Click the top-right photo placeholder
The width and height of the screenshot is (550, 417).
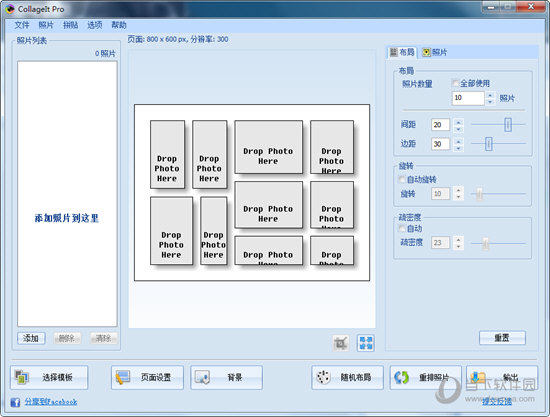(x=332, y=147)
